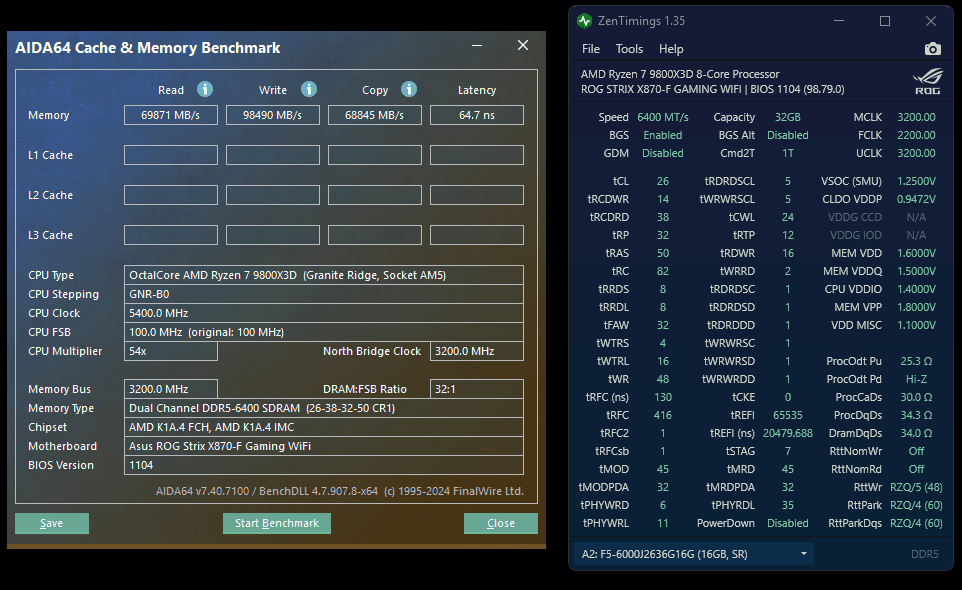Click the PowerDown Disabled value
Viewport: 962px width, 590px height.
tap(788, 523)
